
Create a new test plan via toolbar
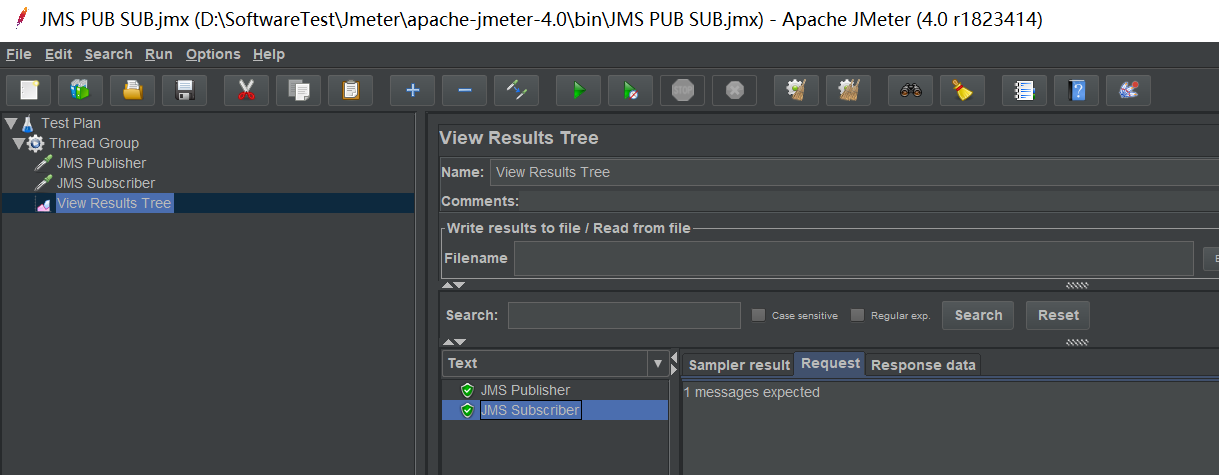click(x=29, y=90)
